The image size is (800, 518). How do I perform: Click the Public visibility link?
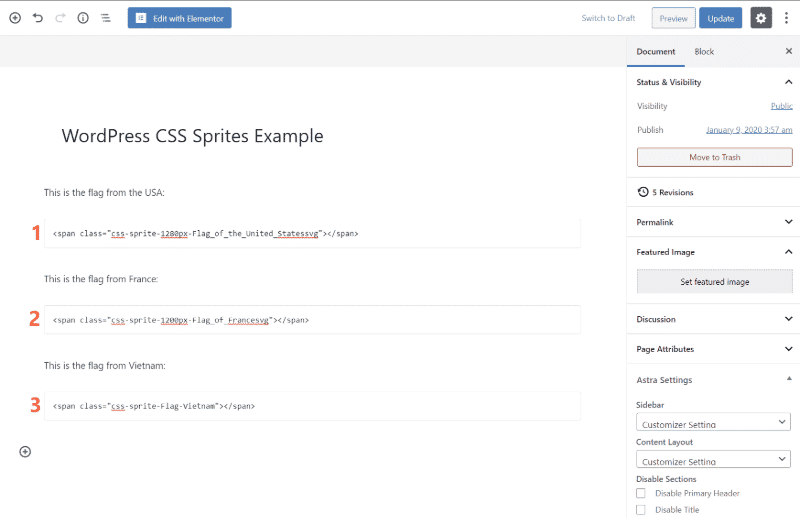coord(781,106)
